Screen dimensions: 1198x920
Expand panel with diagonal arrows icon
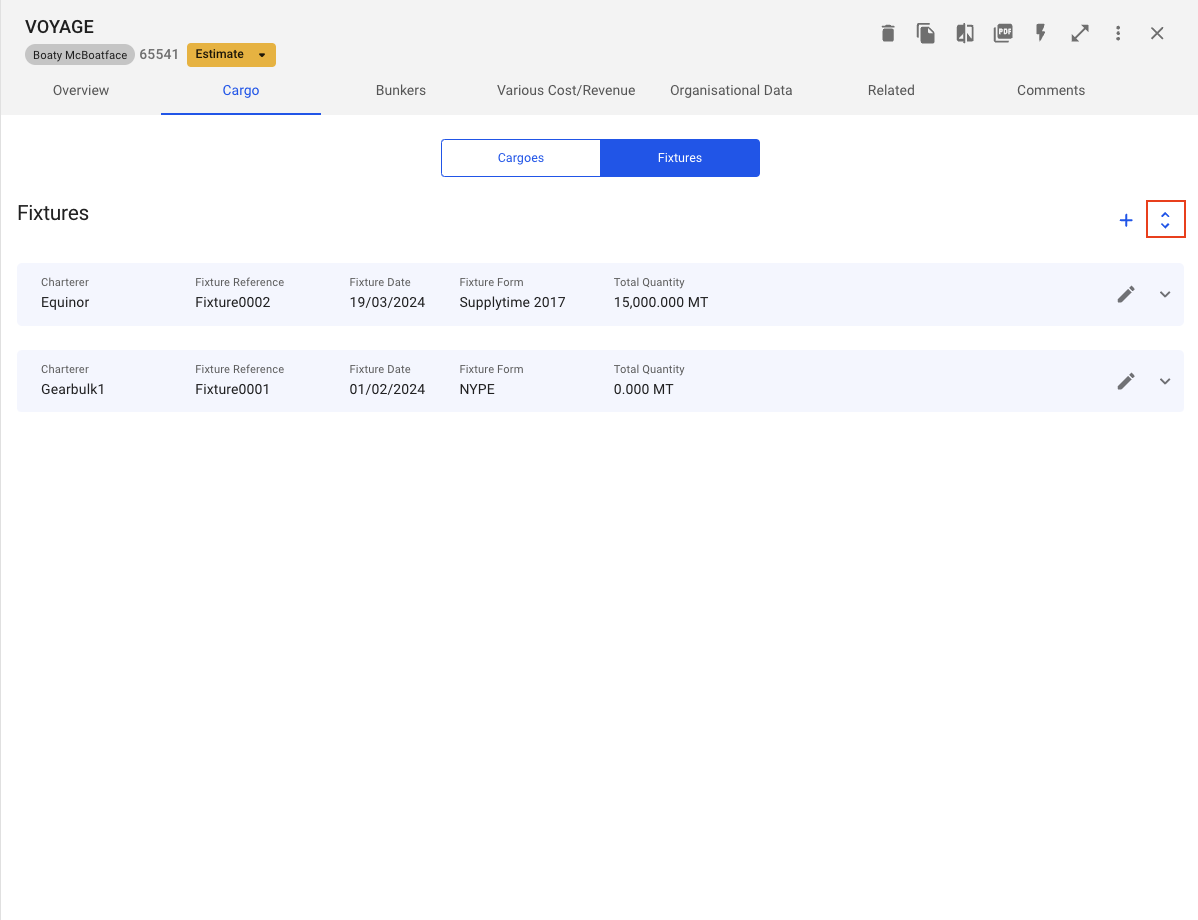point(1080,34)
